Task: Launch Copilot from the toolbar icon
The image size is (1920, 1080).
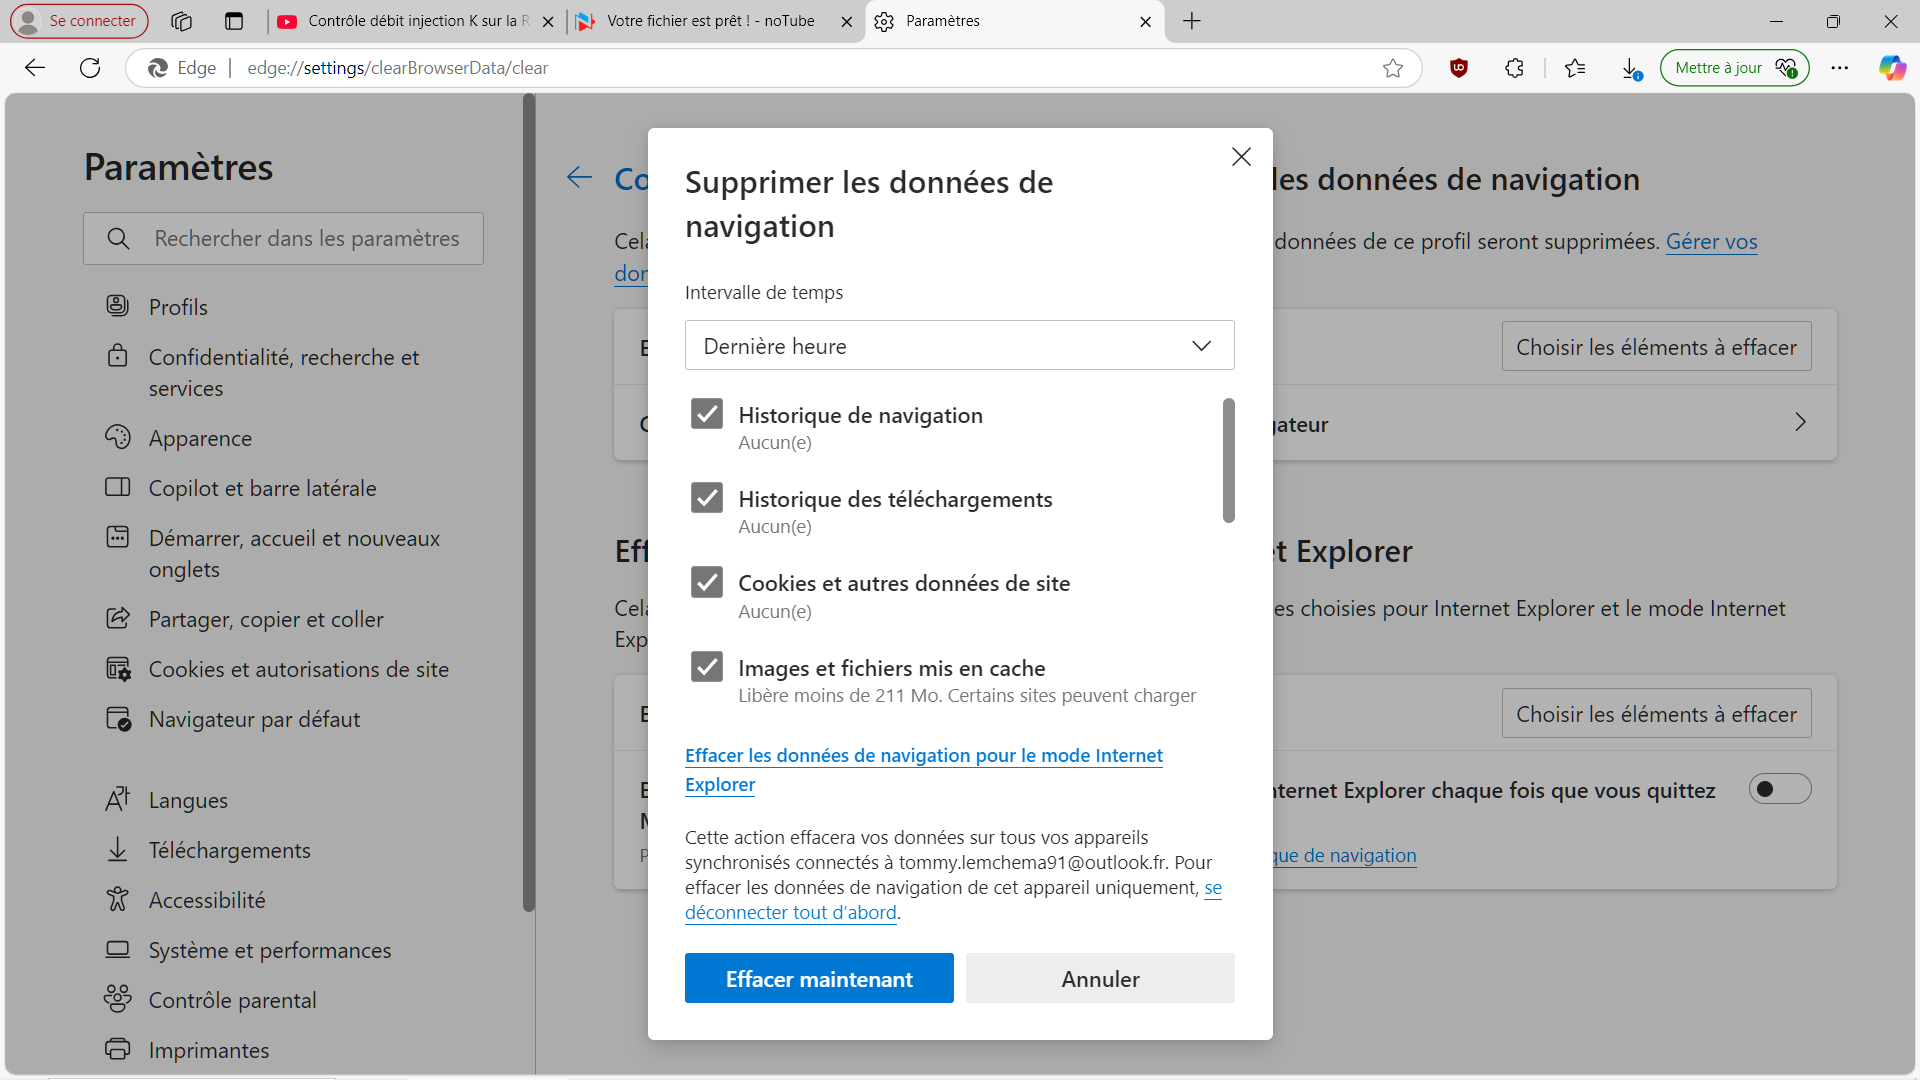Action: (x=1891, y=68)
